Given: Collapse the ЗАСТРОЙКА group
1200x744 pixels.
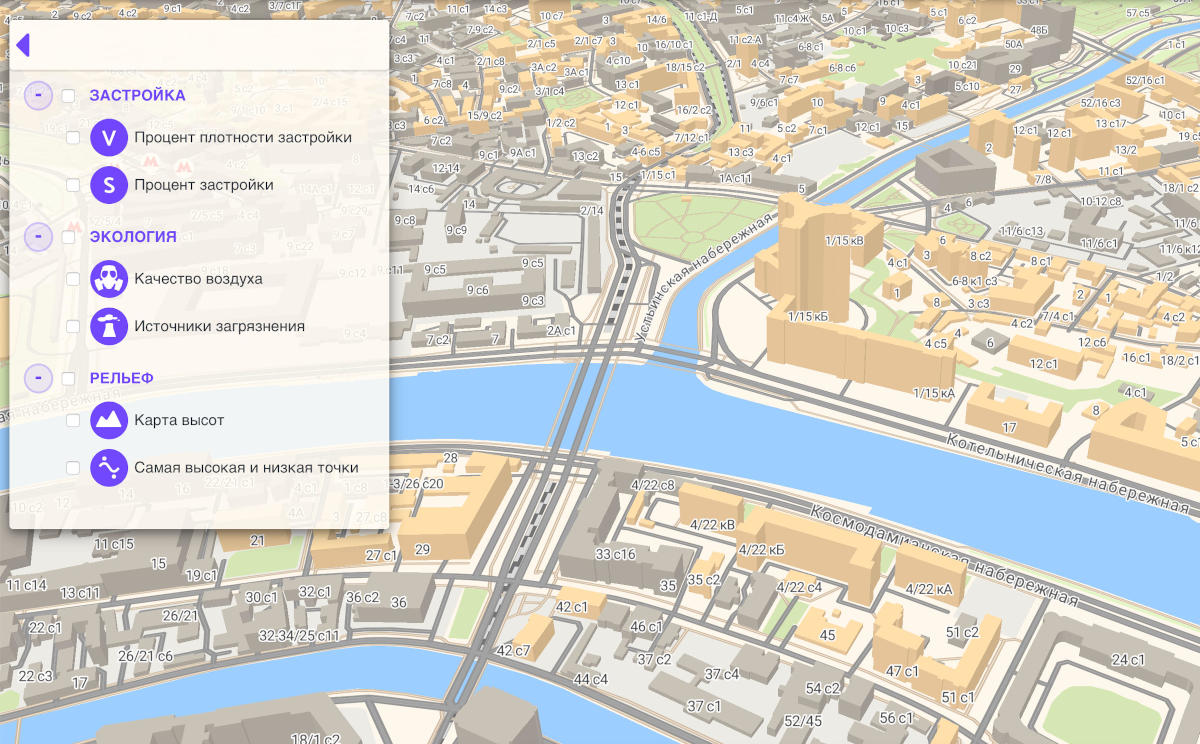Looking at the screenshot, I should click(x=38, y=96).
